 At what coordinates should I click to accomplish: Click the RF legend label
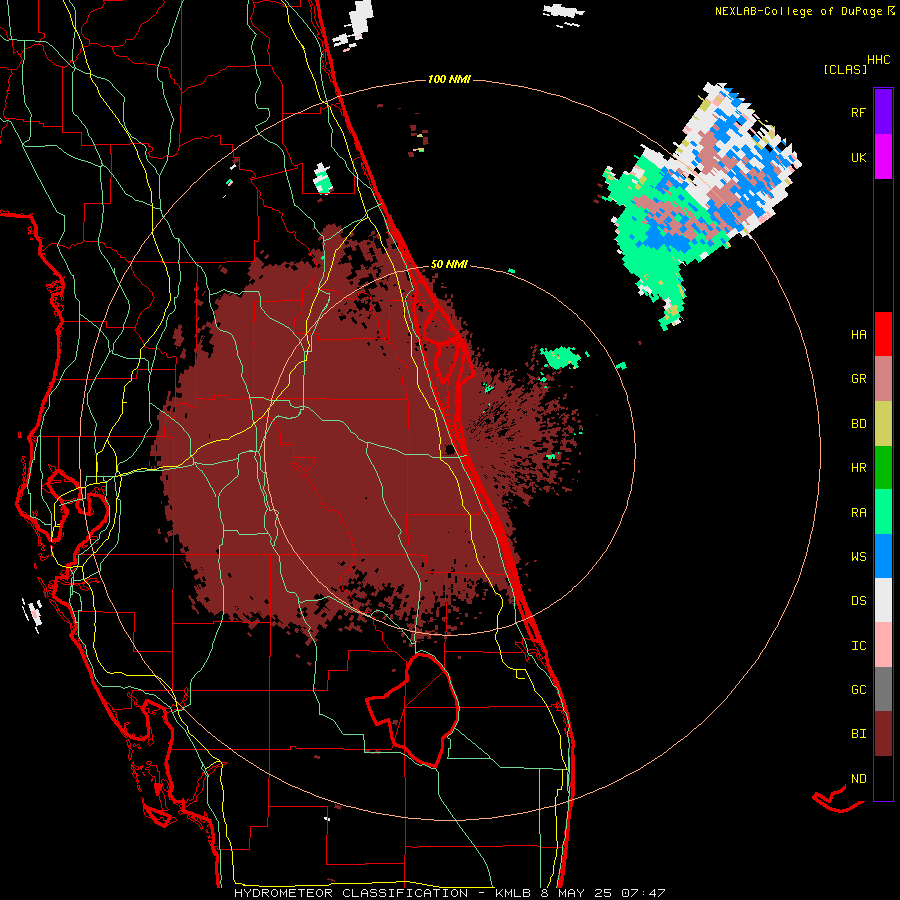pyautogui.click(x=858, y=112)
